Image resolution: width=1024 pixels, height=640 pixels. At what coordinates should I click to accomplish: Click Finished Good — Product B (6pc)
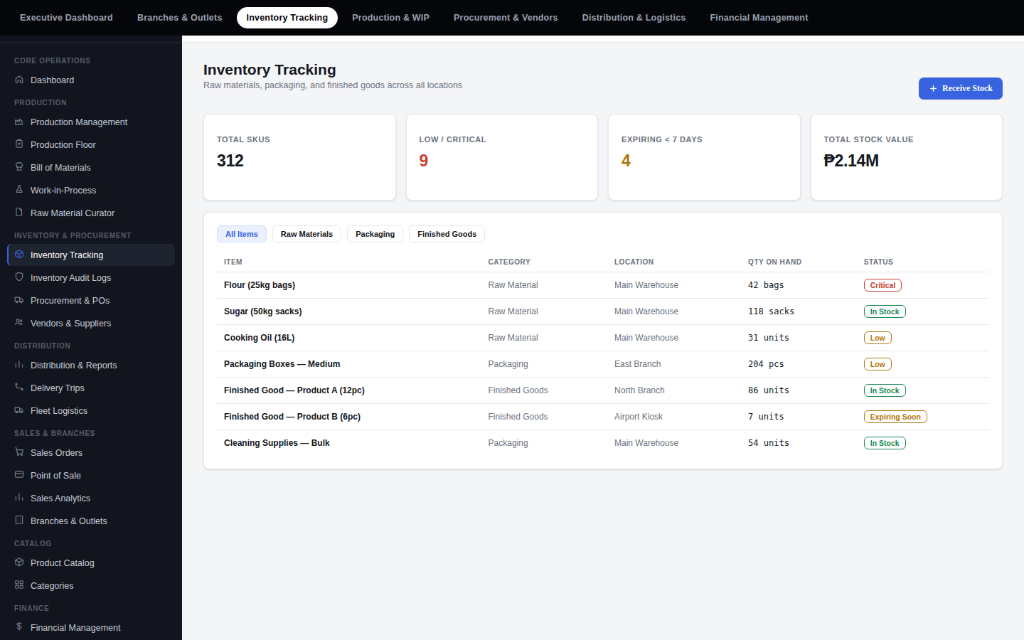click(292, 416)
